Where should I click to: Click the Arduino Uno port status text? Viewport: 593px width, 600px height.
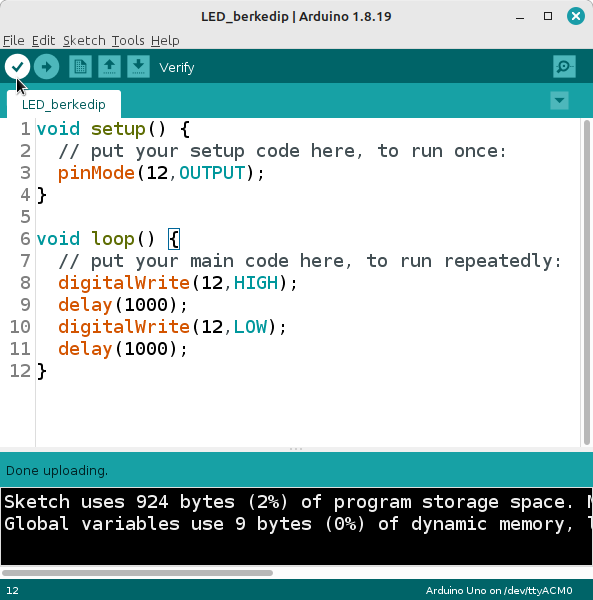click(499, 590)
